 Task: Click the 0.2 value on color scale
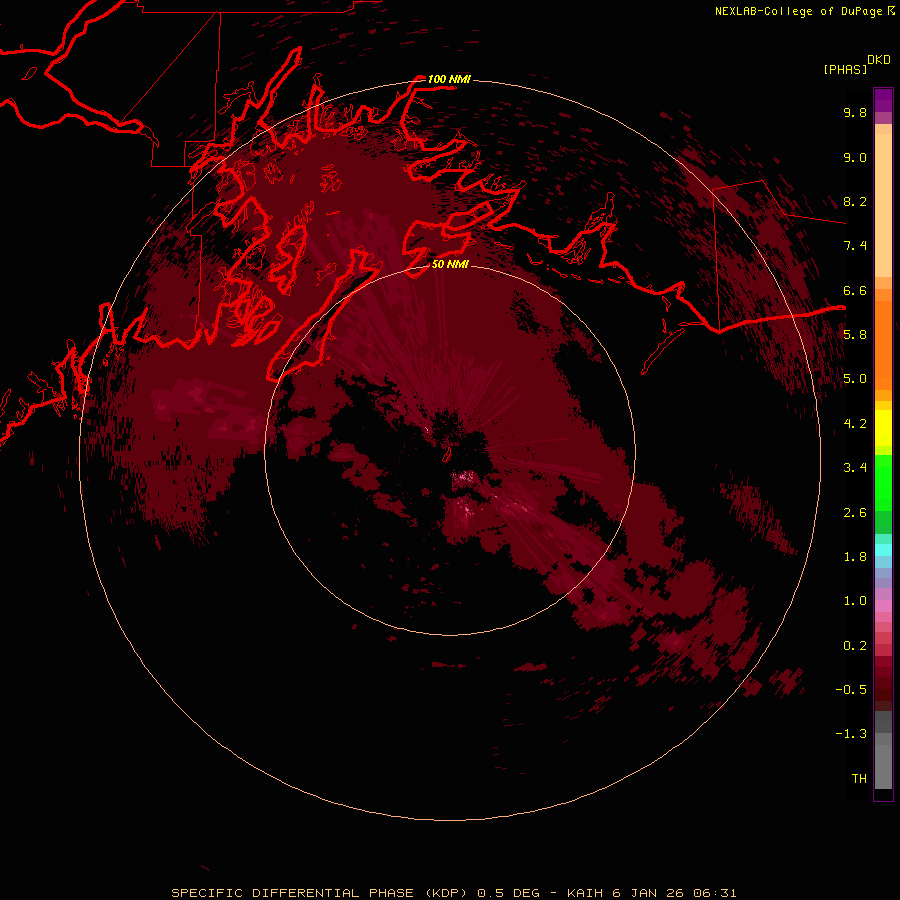[x=855, y=645]
